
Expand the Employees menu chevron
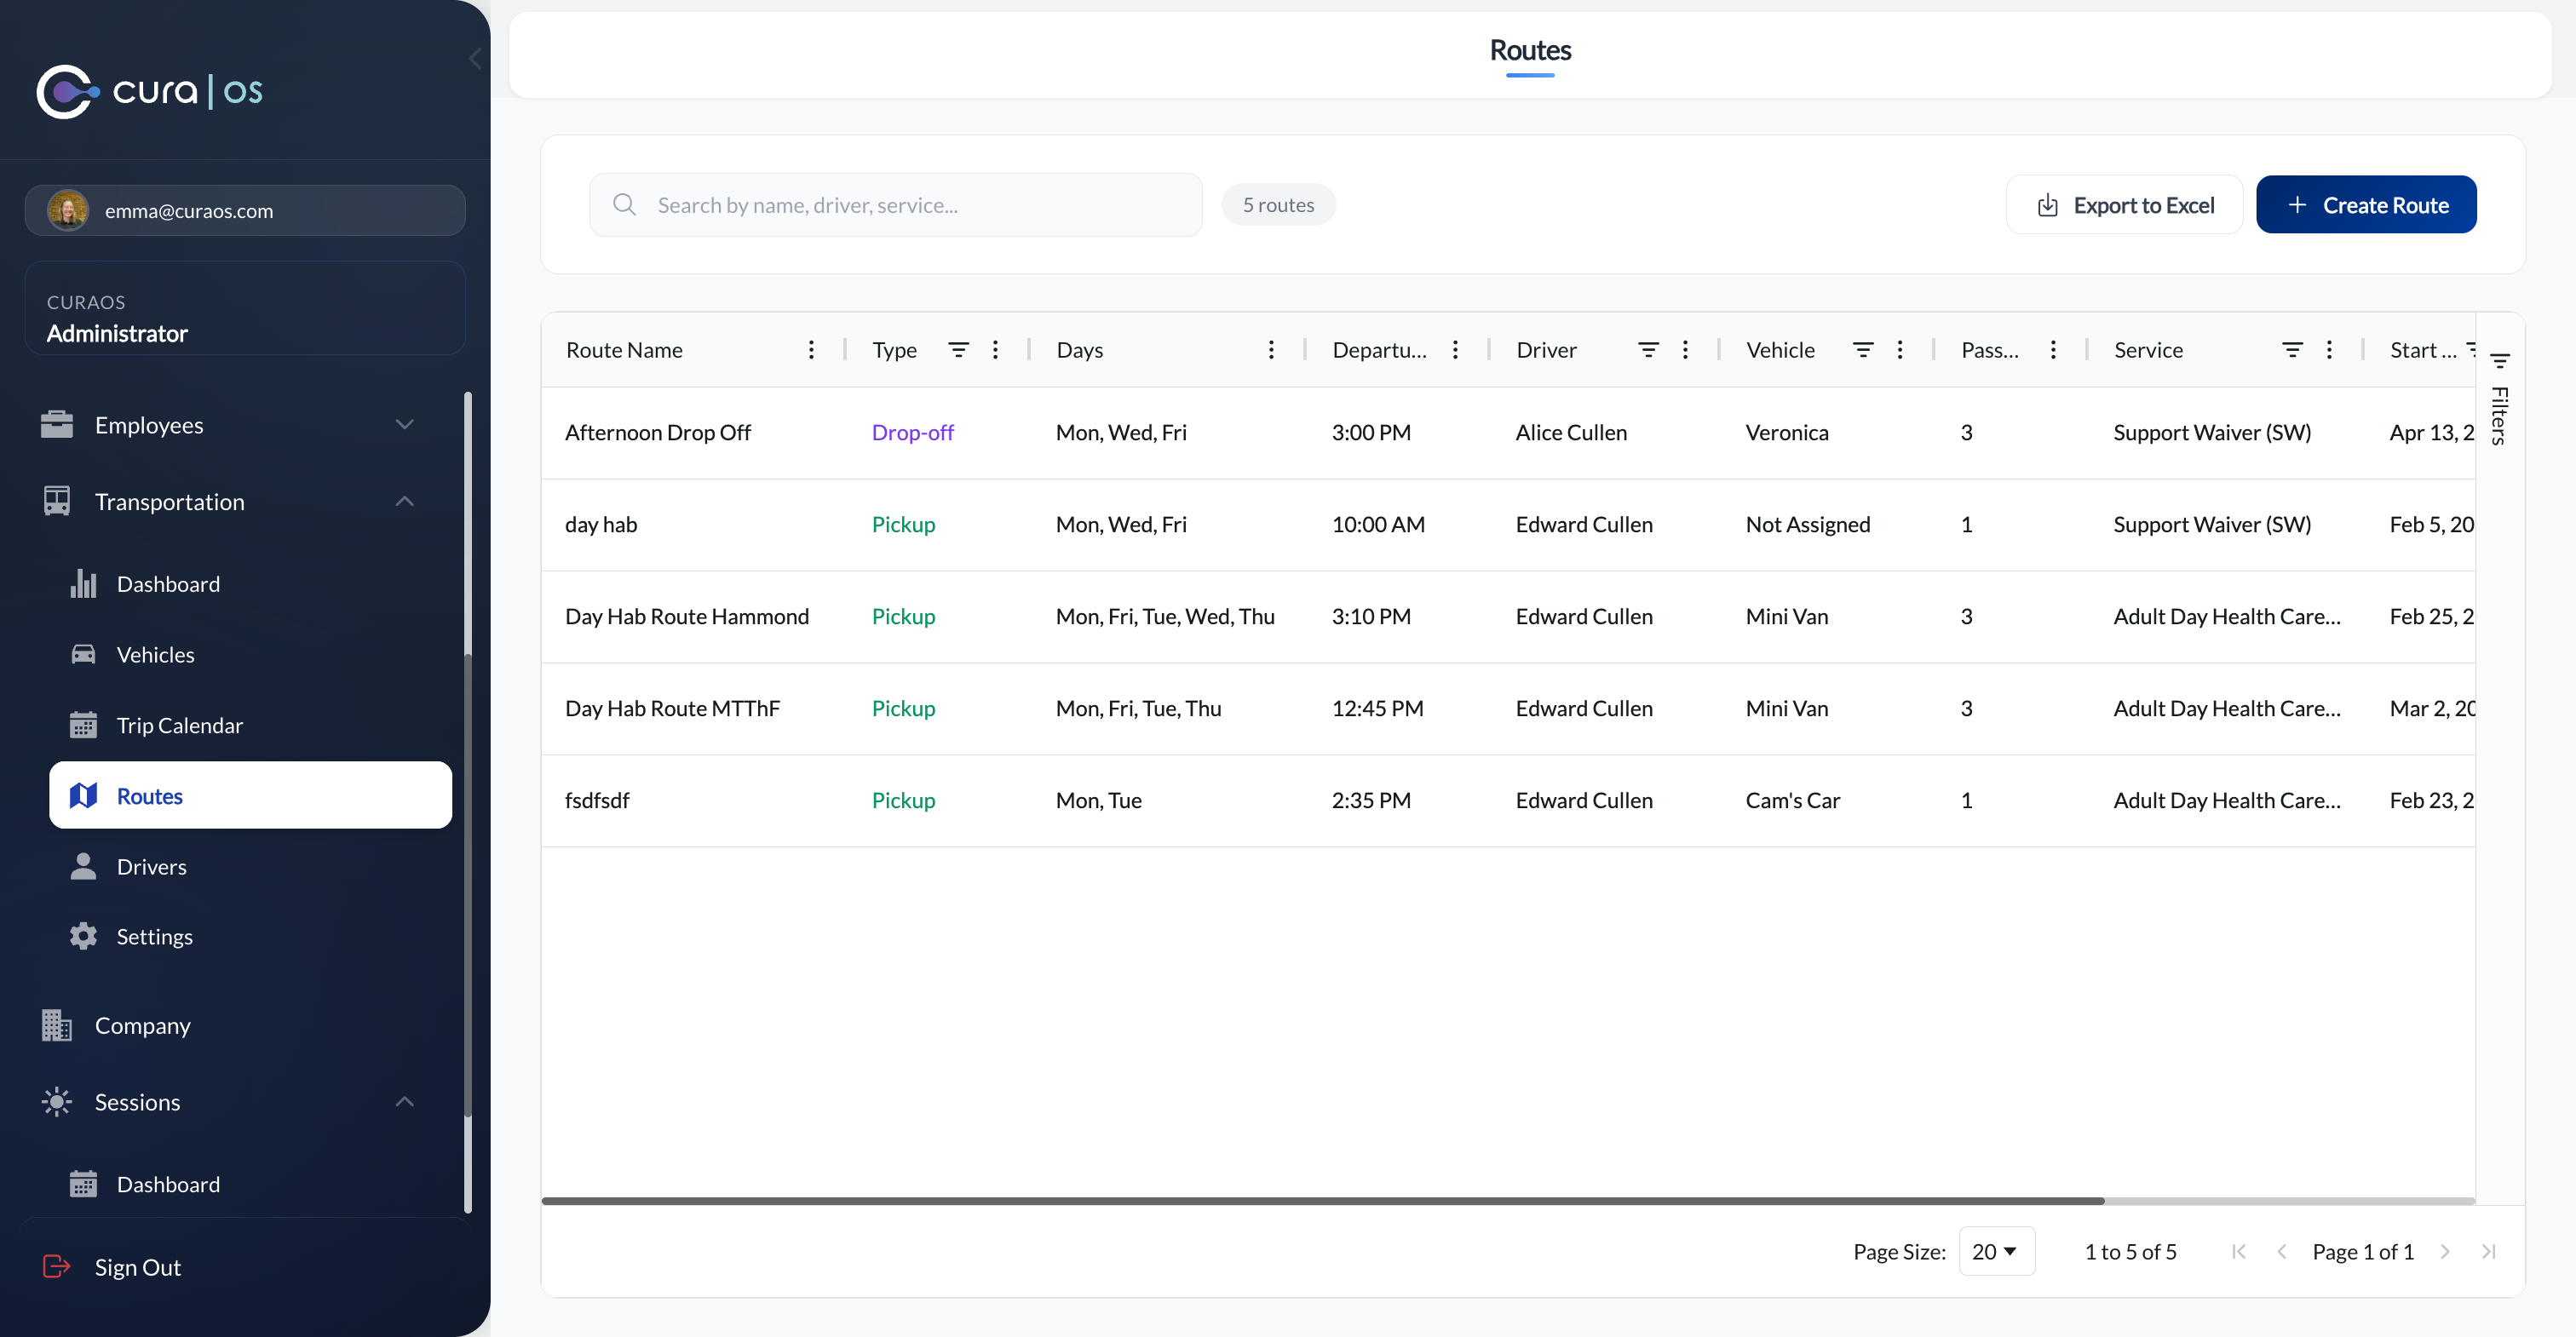[x=404, y=425]
